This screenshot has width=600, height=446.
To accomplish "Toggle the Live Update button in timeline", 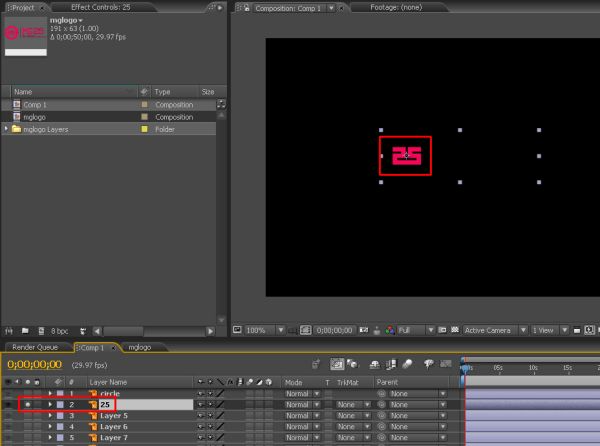I will pos(337,364).
